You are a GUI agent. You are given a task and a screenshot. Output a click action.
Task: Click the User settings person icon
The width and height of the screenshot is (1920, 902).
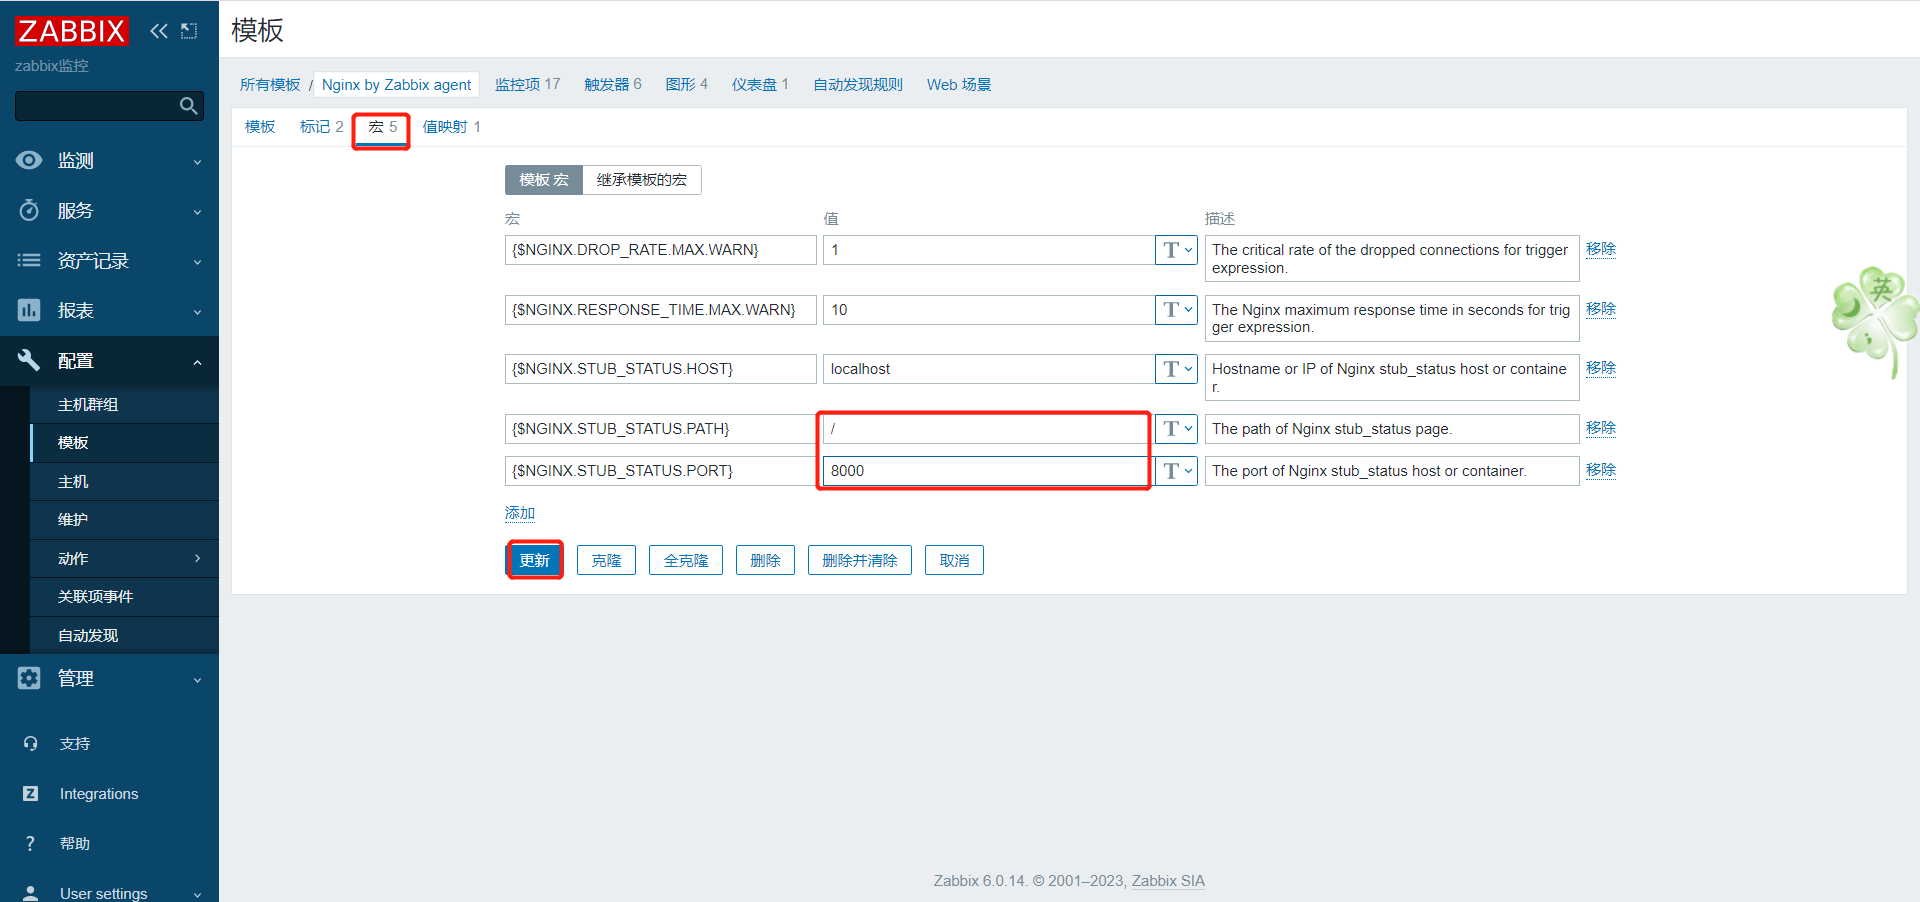30,893
